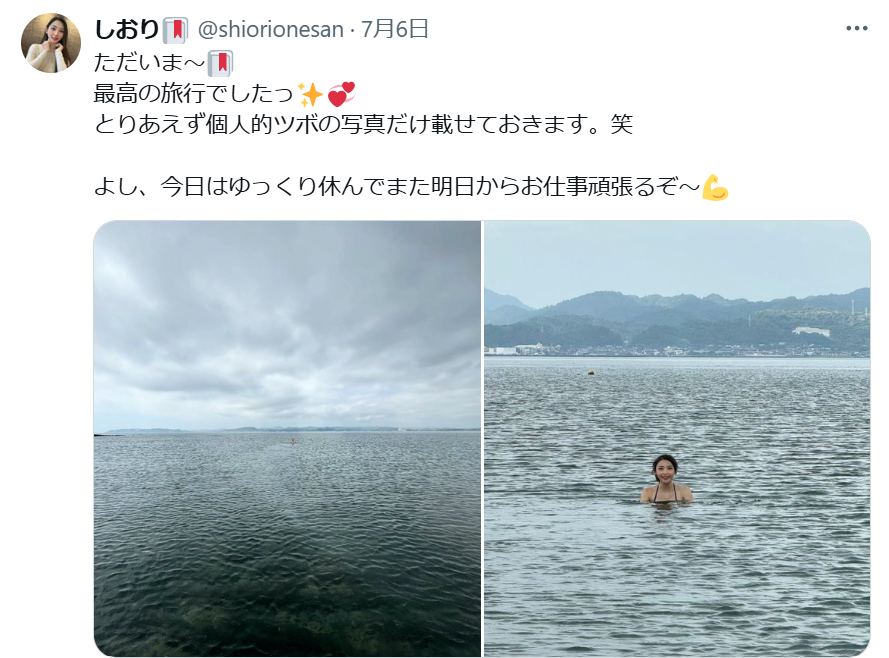
Task: Click the tweet line 最高の旅行でしたっ
Action: (x=193, y=94)
